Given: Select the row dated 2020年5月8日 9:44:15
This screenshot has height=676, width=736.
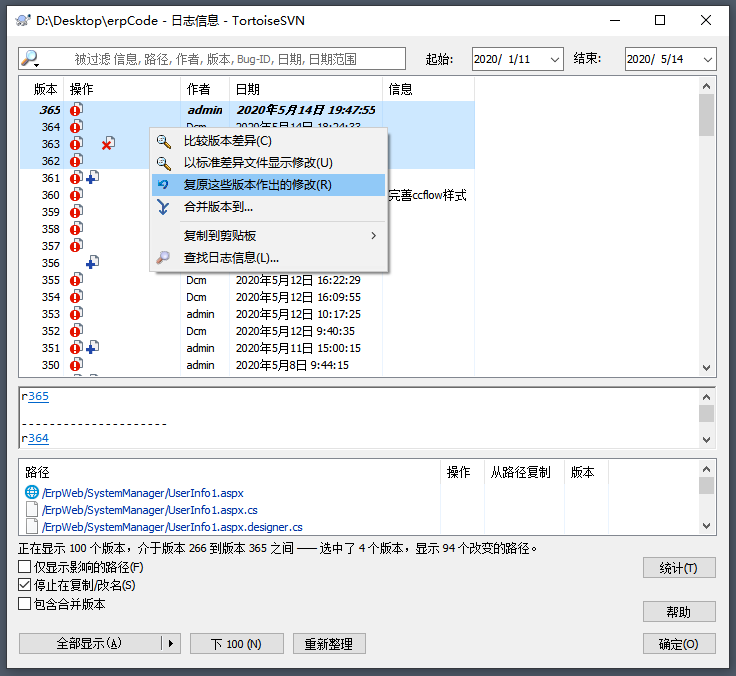Looking at the screenshot, I should [247, 365].
